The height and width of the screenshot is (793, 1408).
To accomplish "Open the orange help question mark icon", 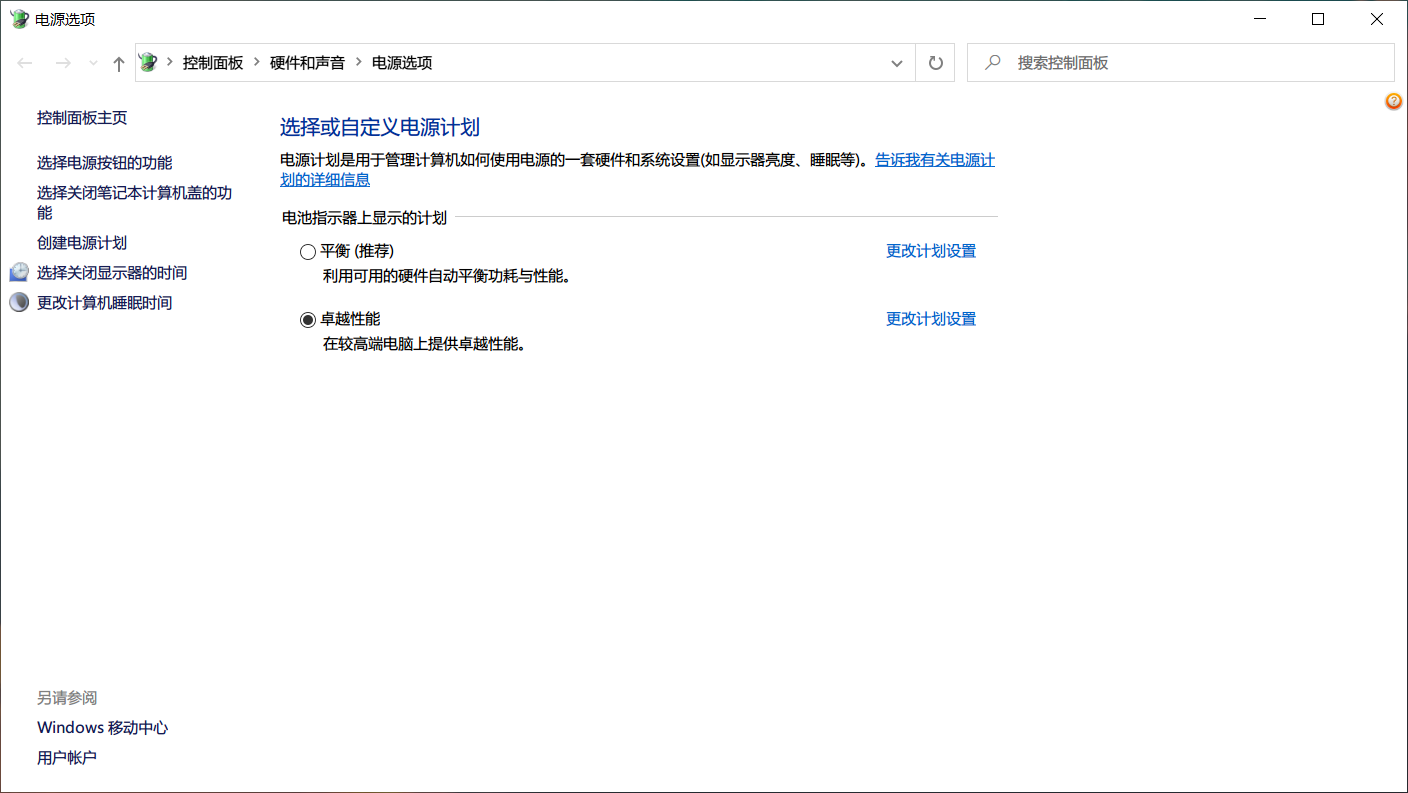I will [x=1393, y=101].
